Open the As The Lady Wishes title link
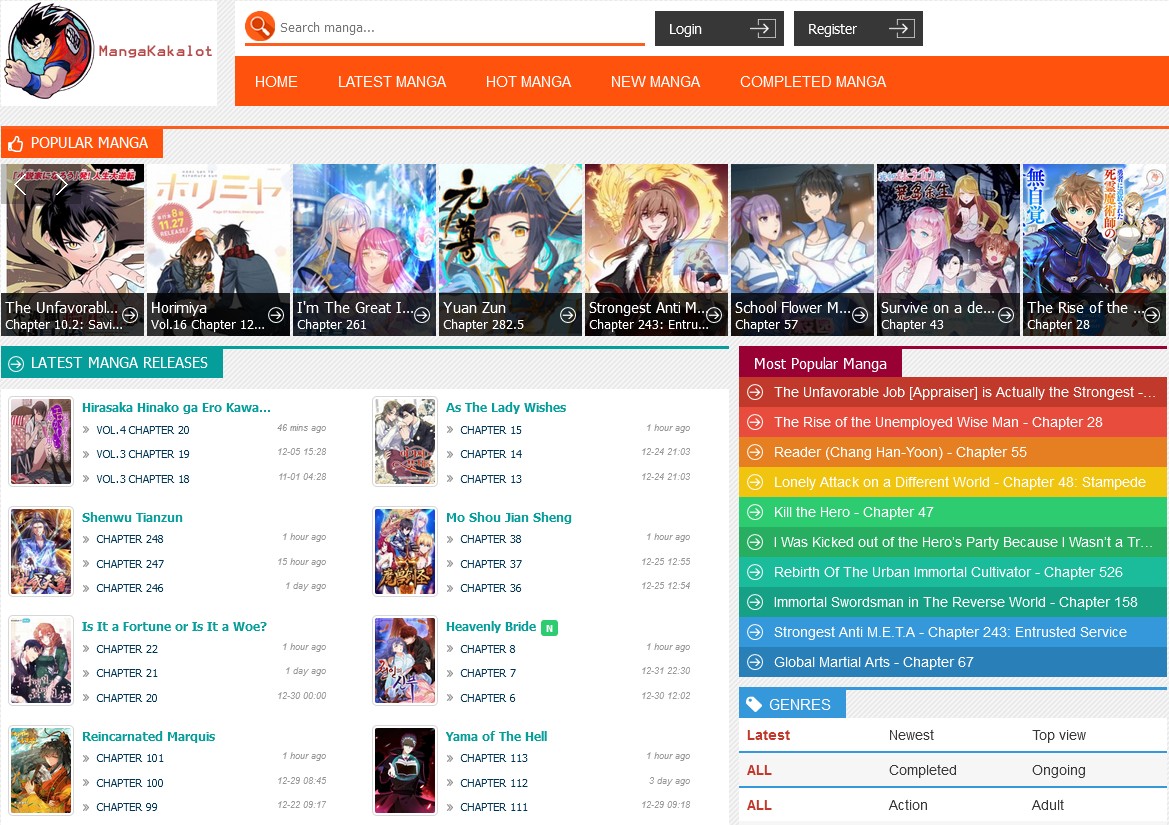The image size is (1169, 825). point(506,408)
